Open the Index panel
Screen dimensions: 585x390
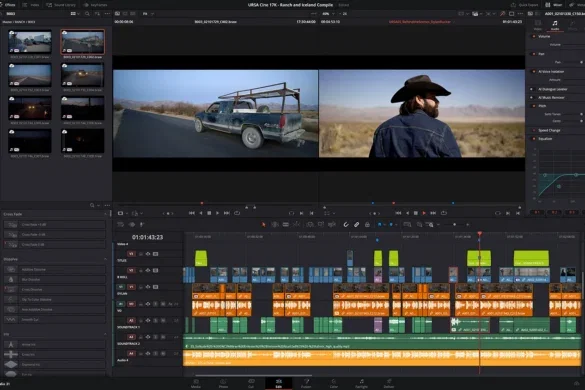tap(31, 5)
